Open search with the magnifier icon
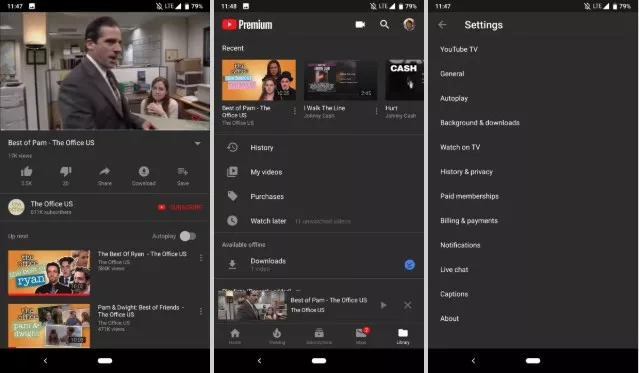639x373 pixels. point(384,24)
